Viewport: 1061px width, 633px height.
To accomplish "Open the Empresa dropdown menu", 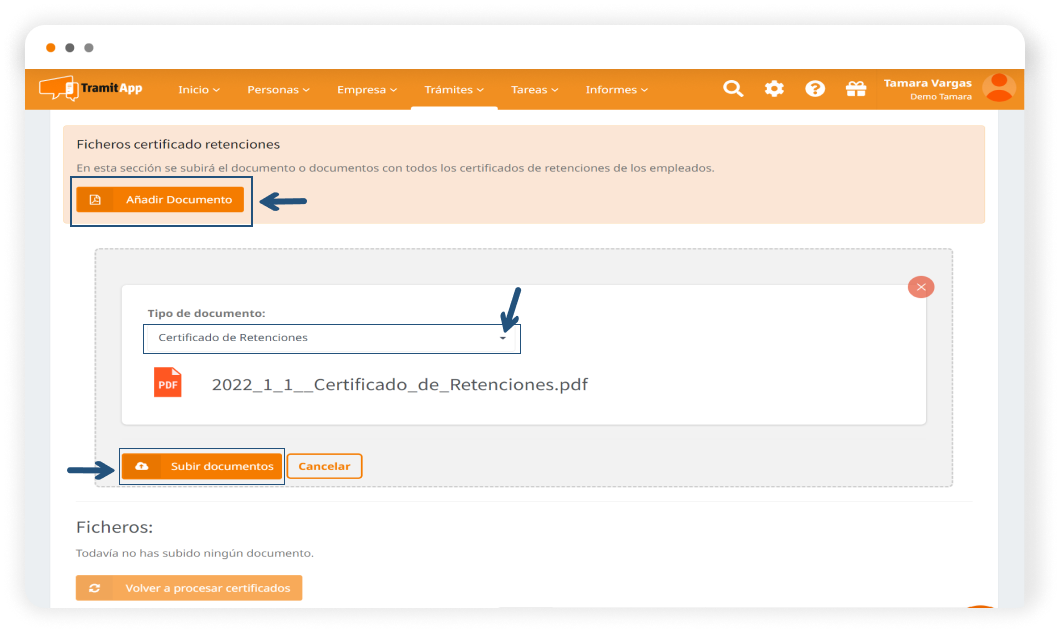I will [x=366, y=90].
